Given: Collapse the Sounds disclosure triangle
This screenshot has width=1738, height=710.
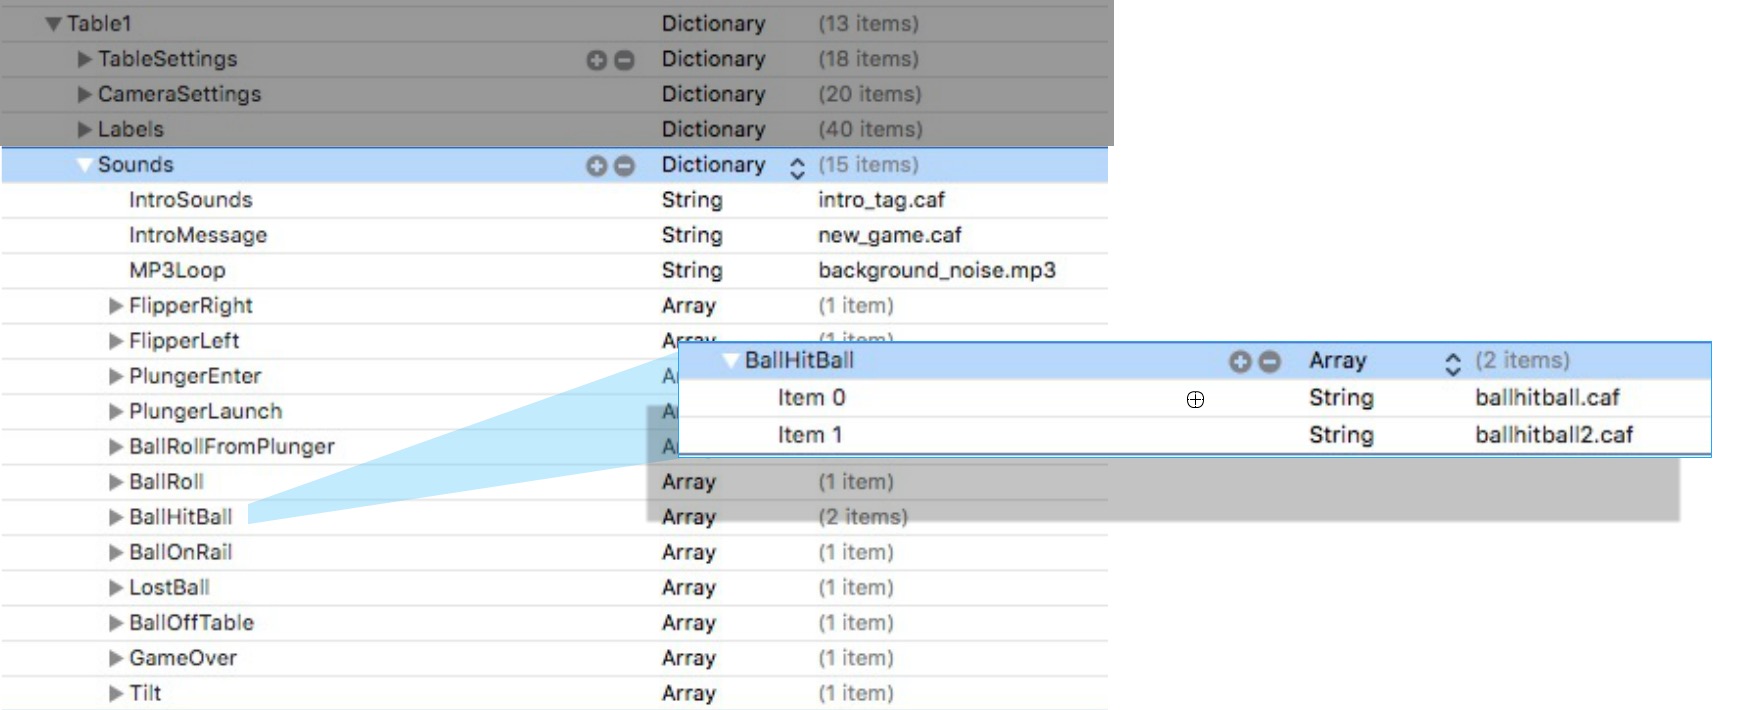Looking at the screenshot, I should [x=85, y=165].
